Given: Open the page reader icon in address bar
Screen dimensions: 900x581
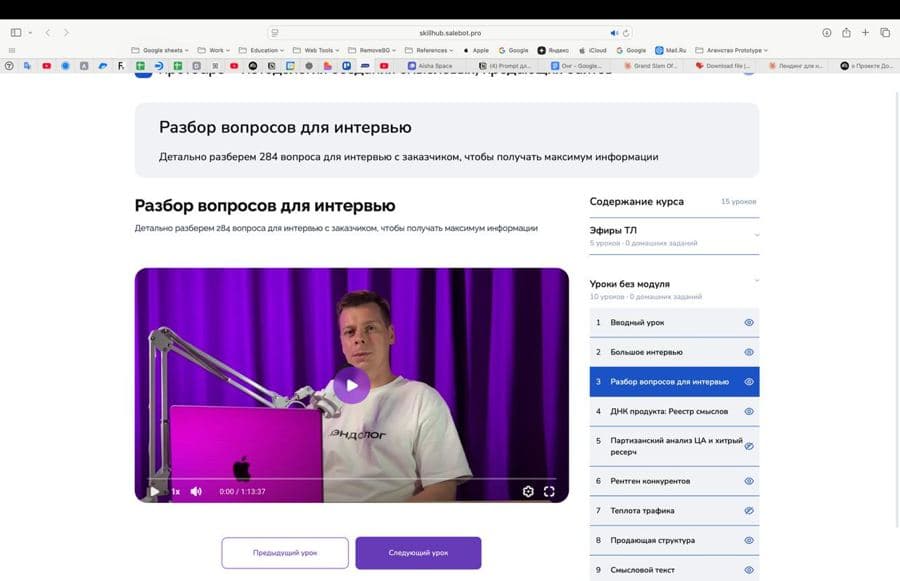Looking at the screenshot, I should pos(275,33).
